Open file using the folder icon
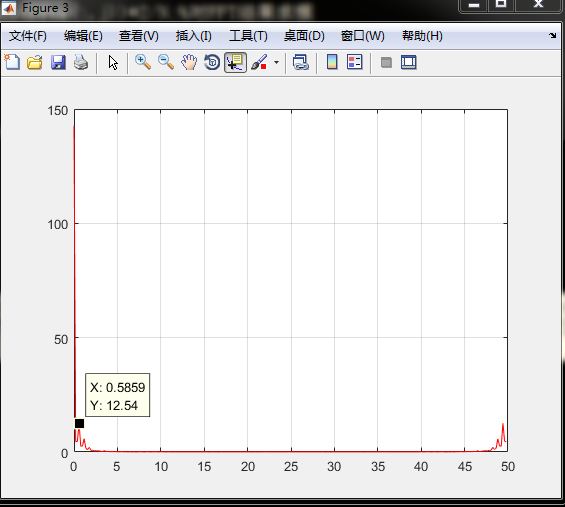 click(x=35, y=62)
